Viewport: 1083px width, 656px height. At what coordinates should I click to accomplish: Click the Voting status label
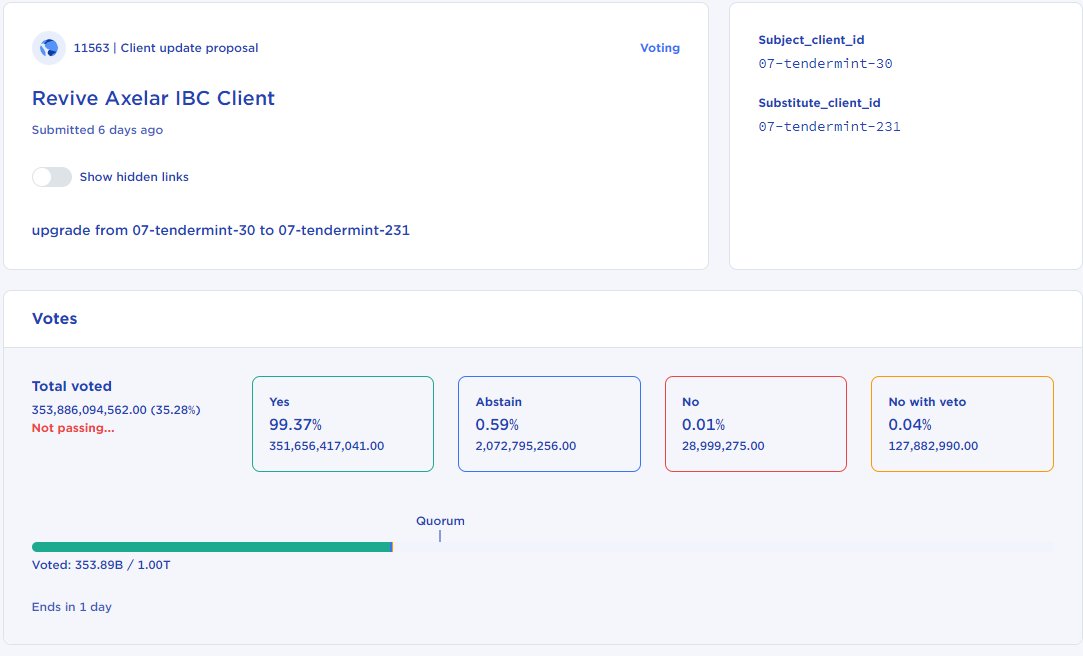pyautogui.click(x=660, y=48)
